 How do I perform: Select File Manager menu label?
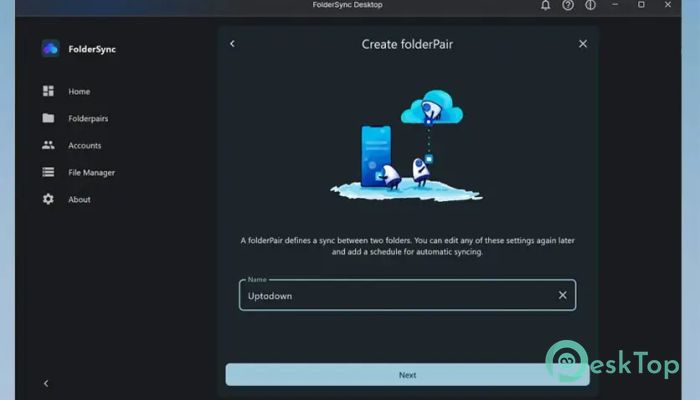tap(92, 173)
